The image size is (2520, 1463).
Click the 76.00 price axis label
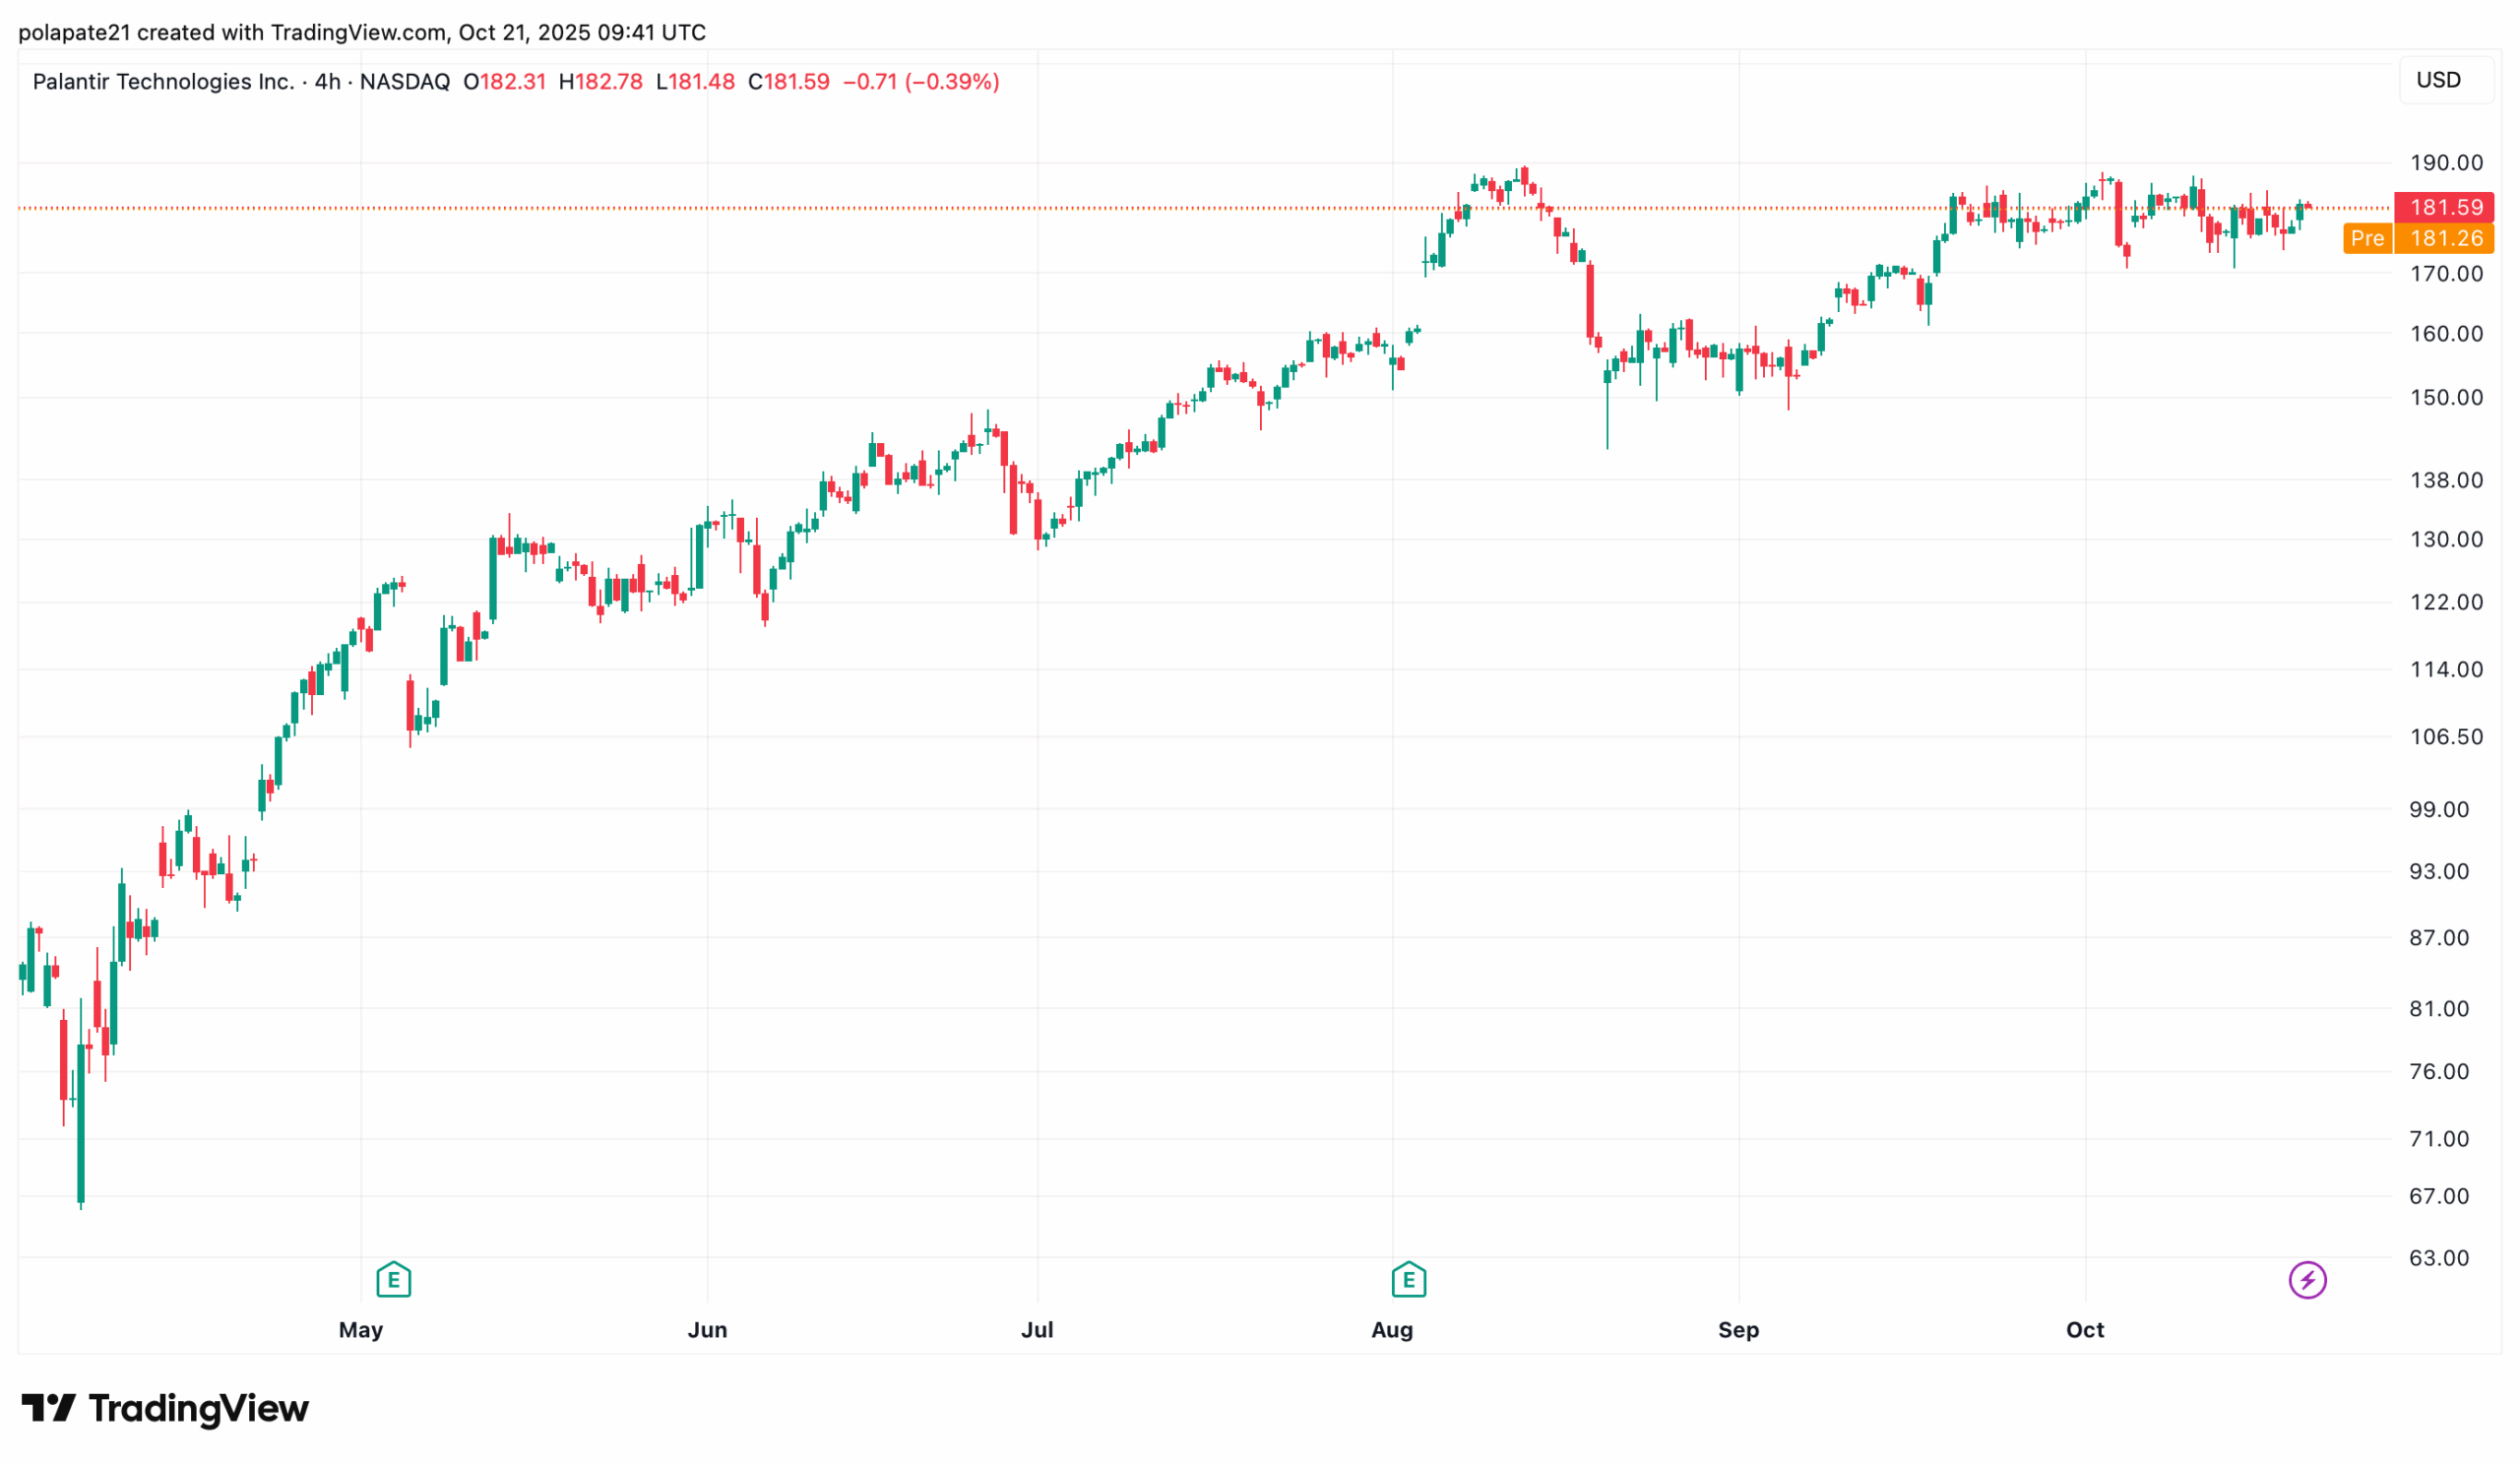pyautogui.click(x=2439, y=1071)
